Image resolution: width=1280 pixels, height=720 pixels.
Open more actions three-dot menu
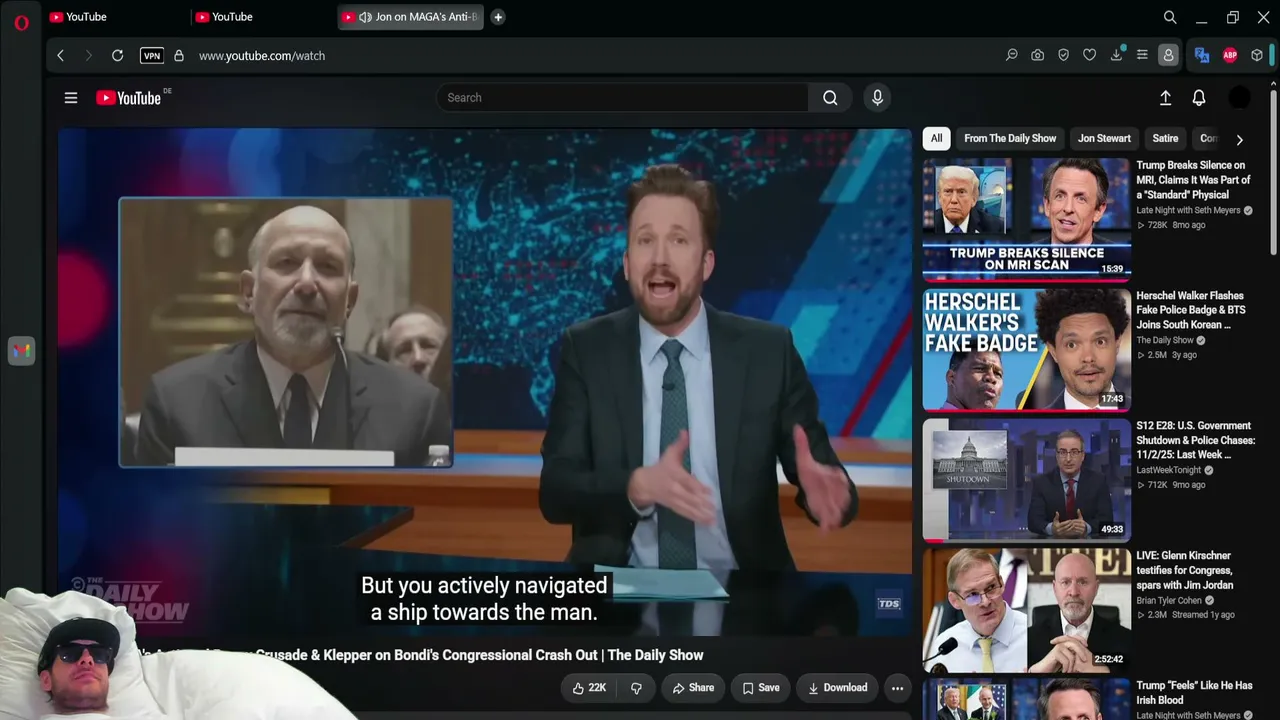[897, 688]
